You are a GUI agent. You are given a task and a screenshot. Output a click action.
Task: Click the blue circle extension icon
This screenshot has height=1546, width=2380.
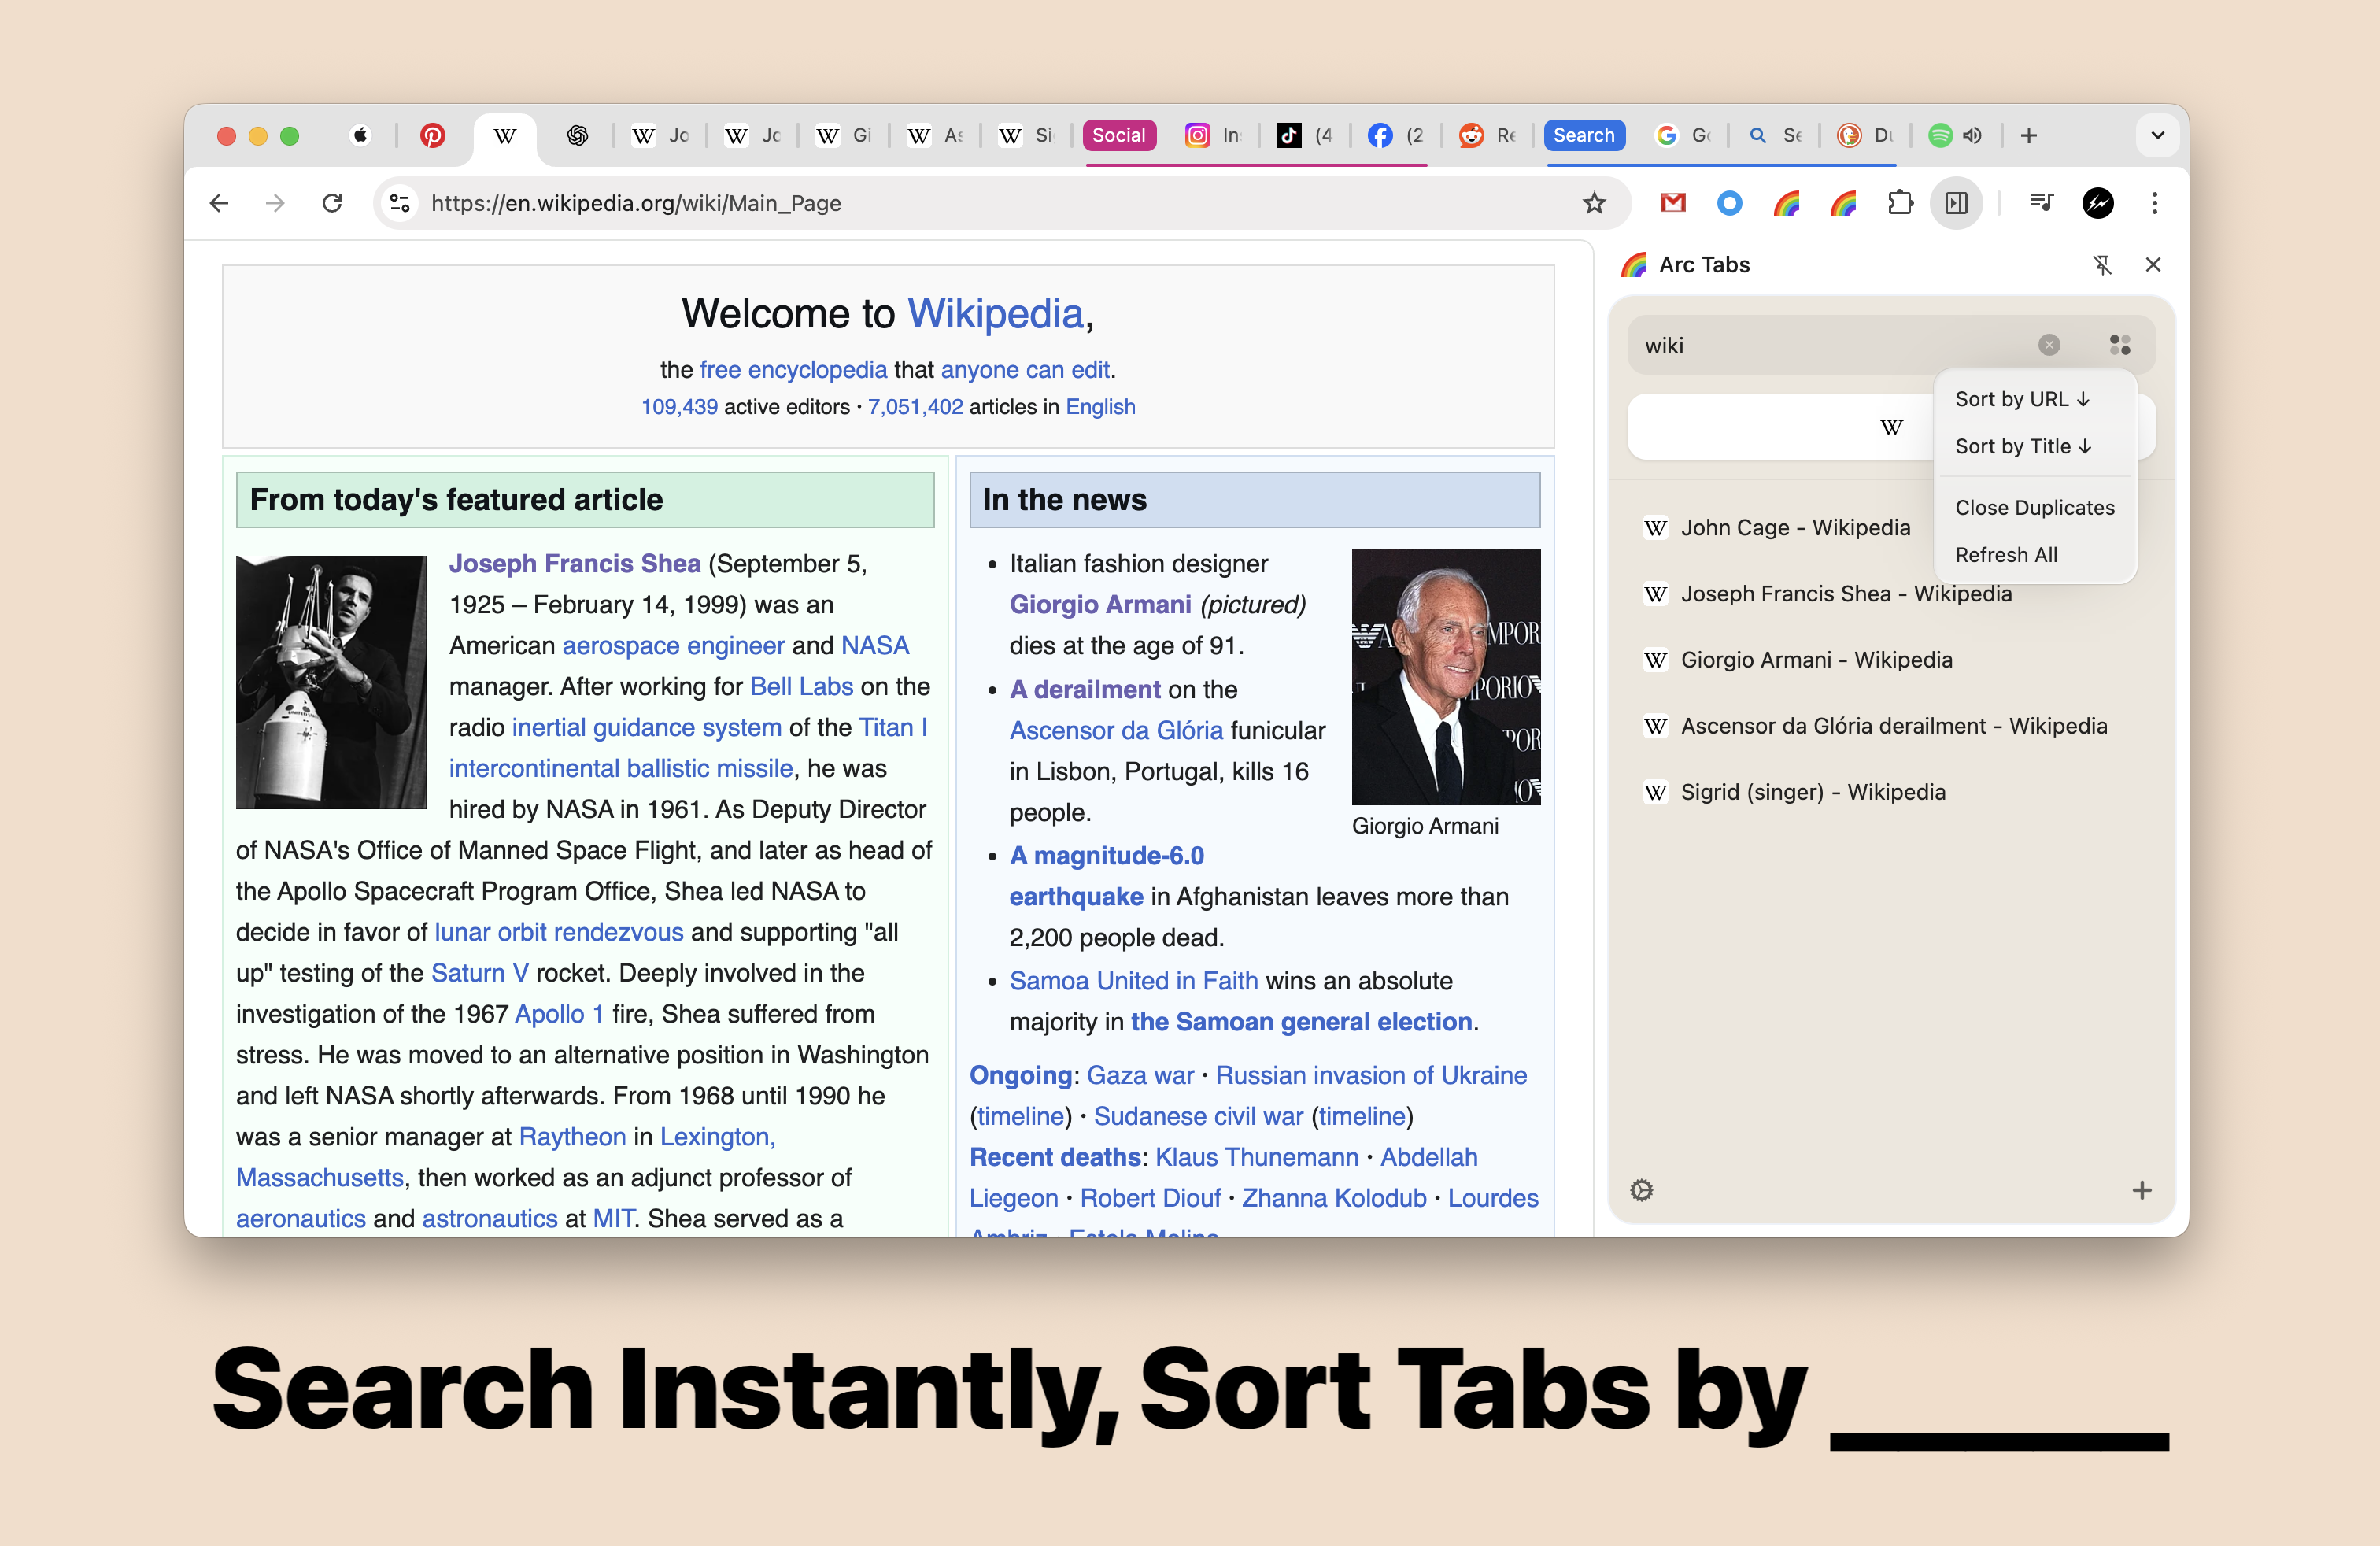[1729, 203]
